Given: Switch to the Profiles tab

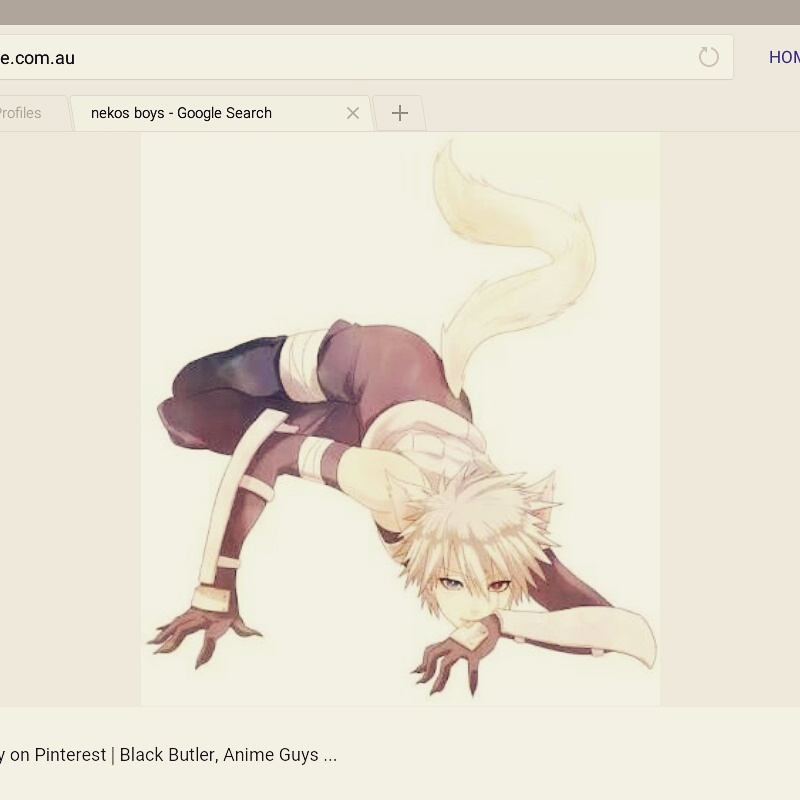Looking at the screenshot, I should tap(34, 113).
